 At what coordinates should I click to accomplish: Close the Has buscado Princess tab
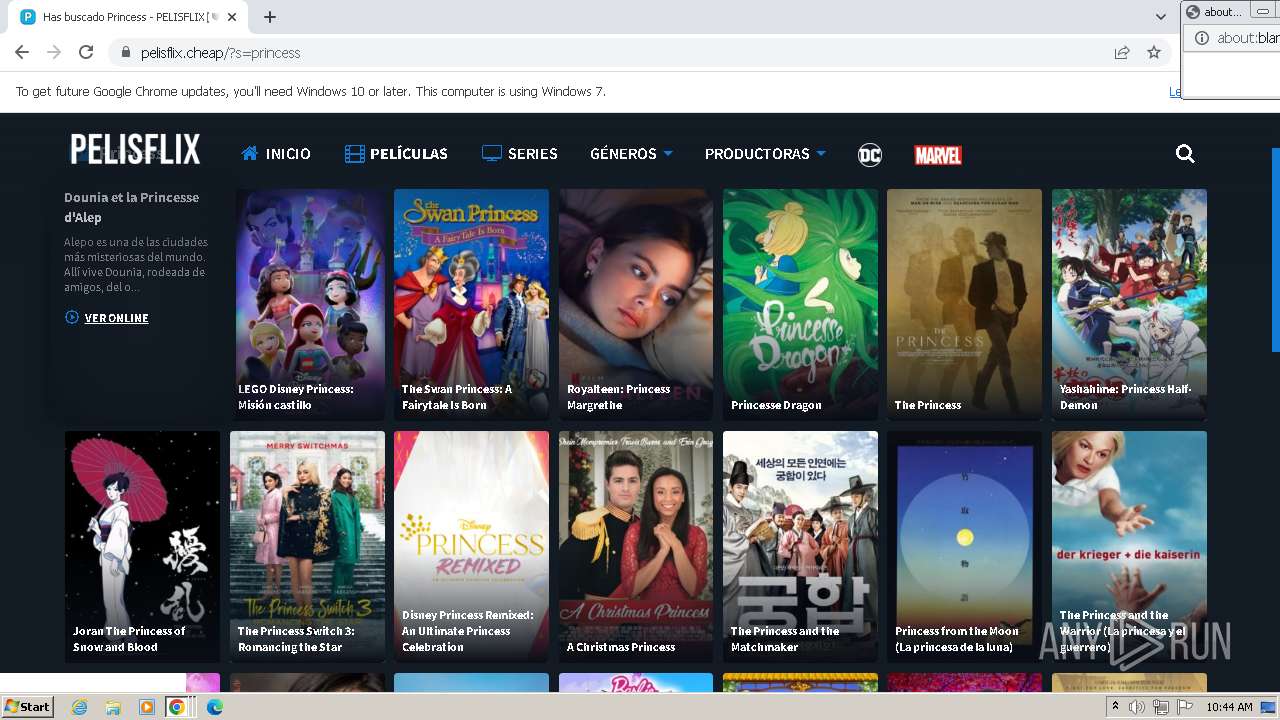click(232, 17)
